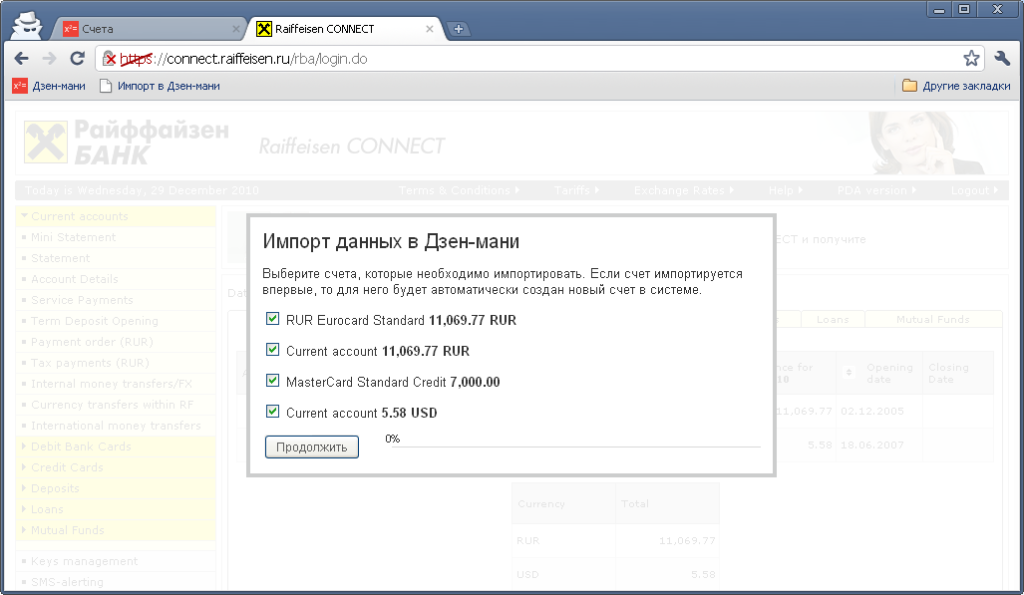The image size is (1024, 595).
Task: Open International money transfers link
Action: (116, 425)
